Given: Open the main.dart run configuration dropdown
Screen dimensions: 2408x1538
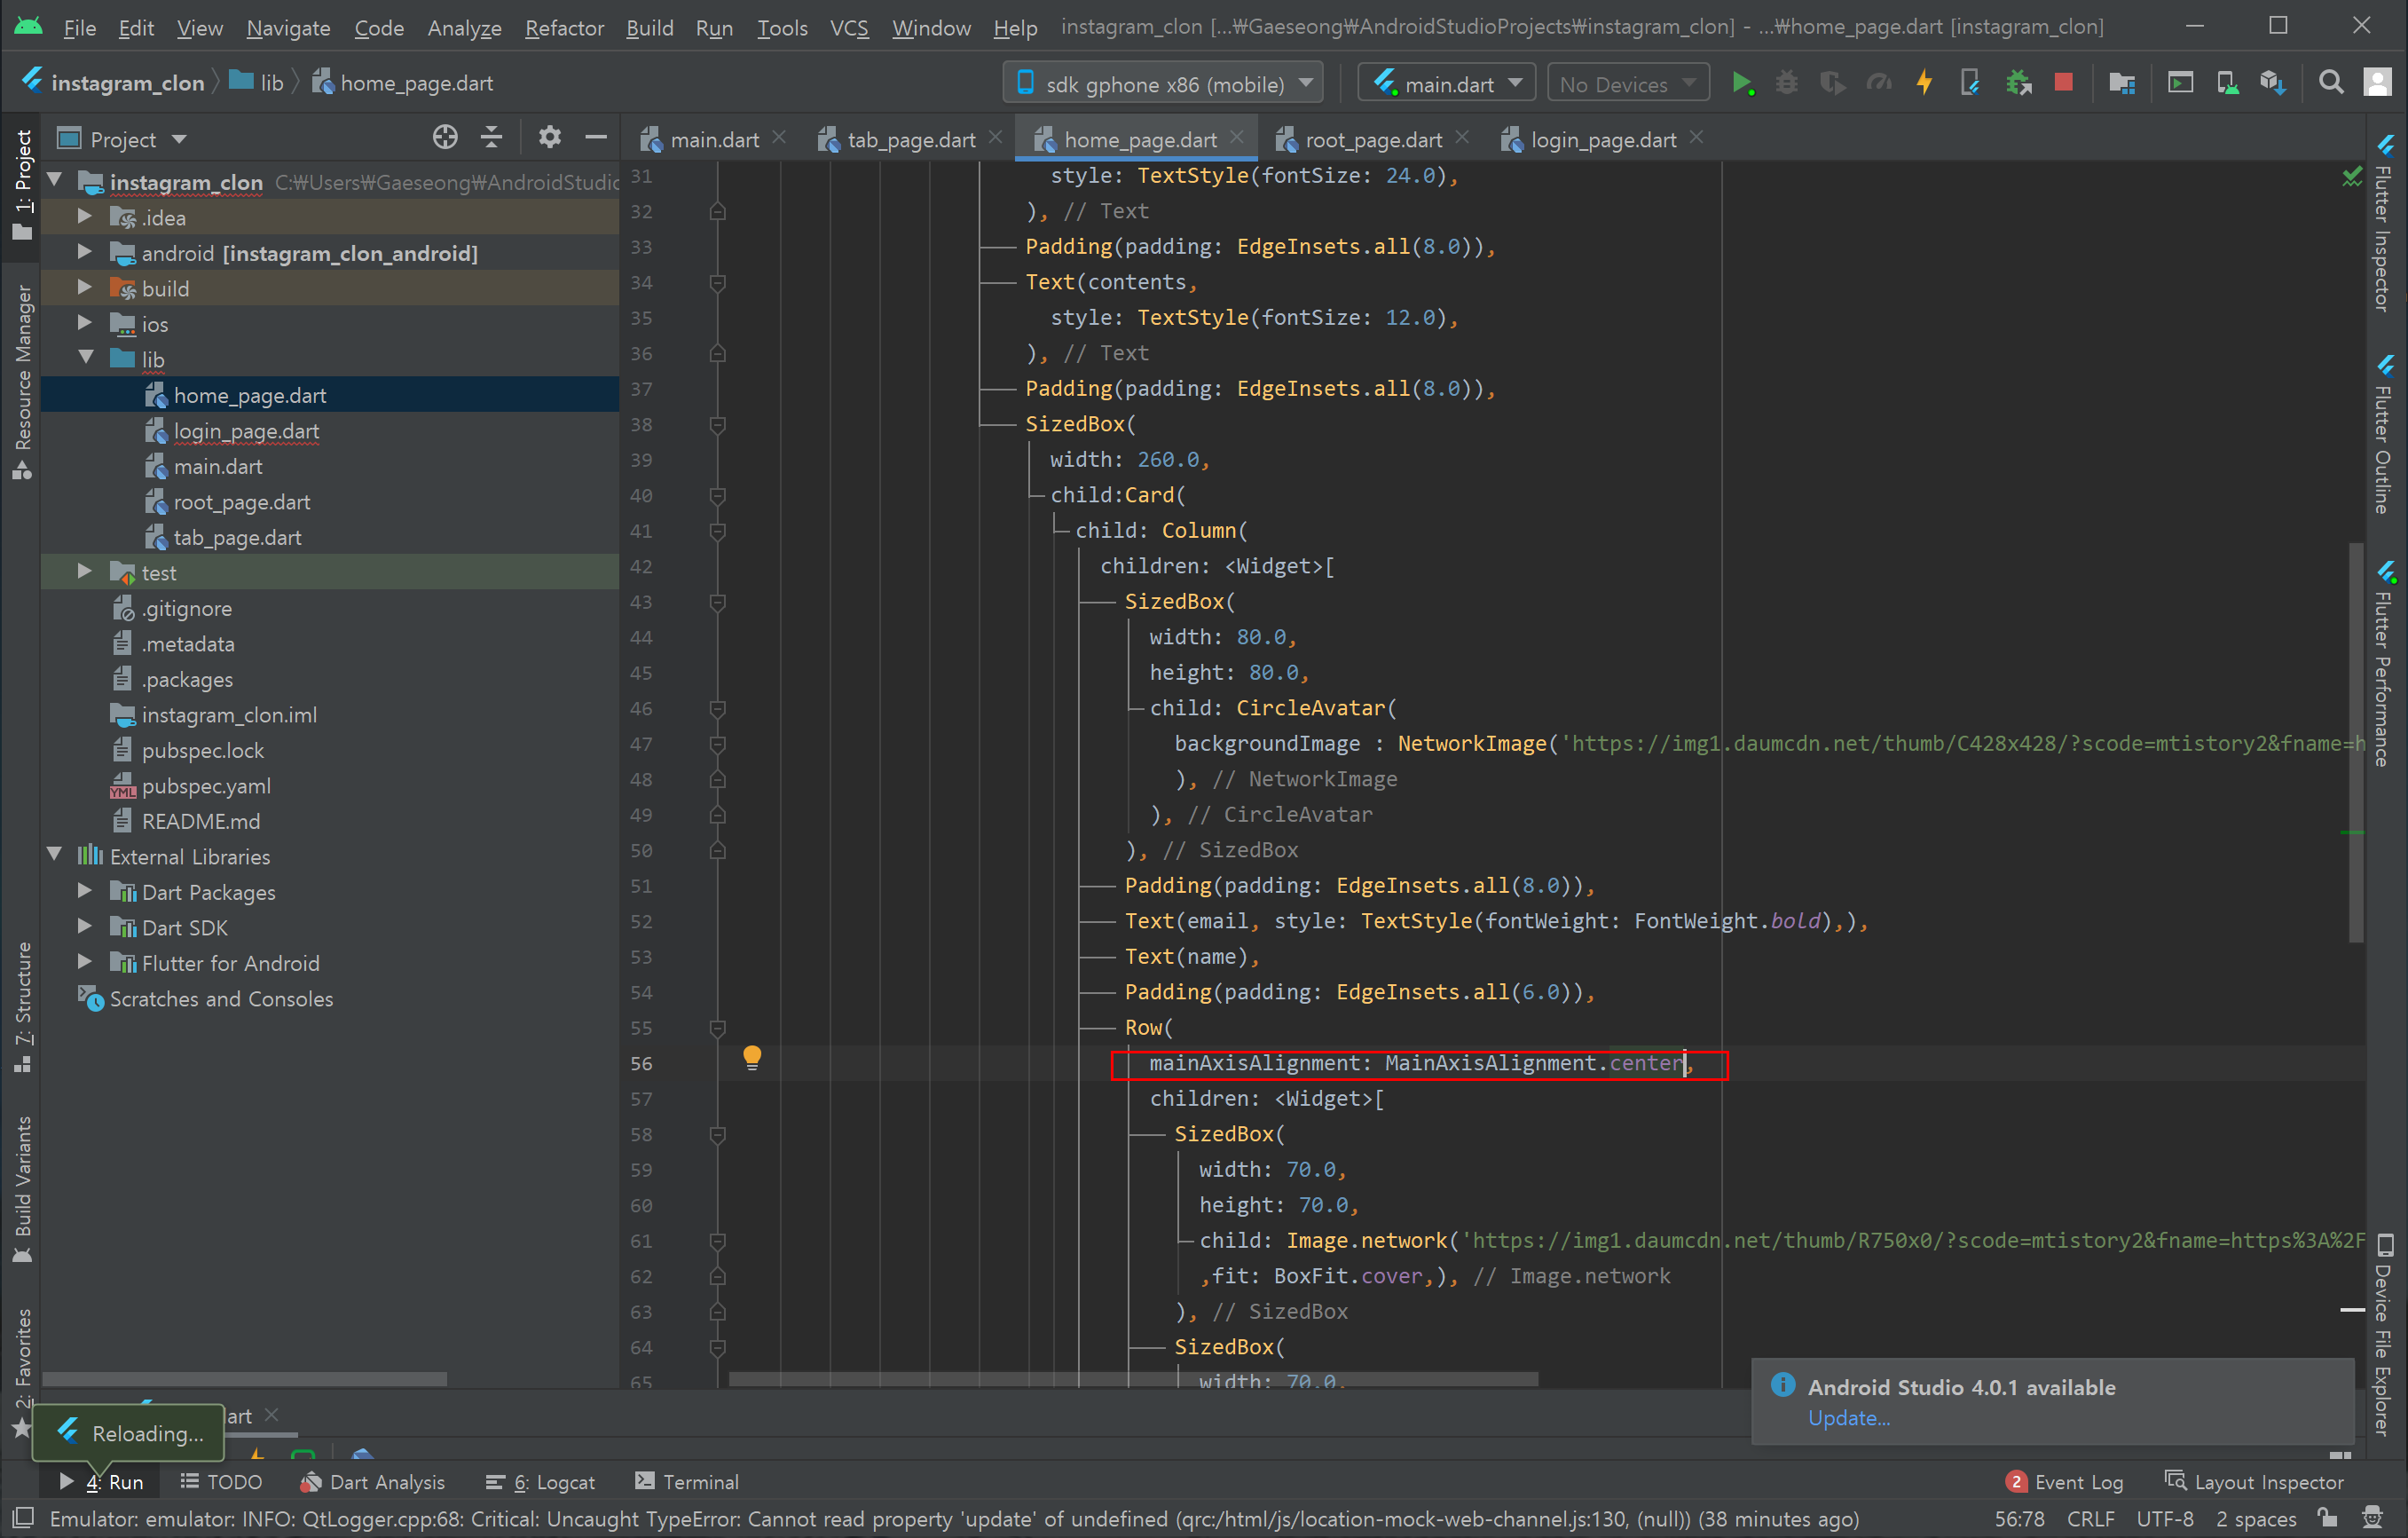Looking at the screenshot, I should pyautogui.click(x=1446, y=84).
